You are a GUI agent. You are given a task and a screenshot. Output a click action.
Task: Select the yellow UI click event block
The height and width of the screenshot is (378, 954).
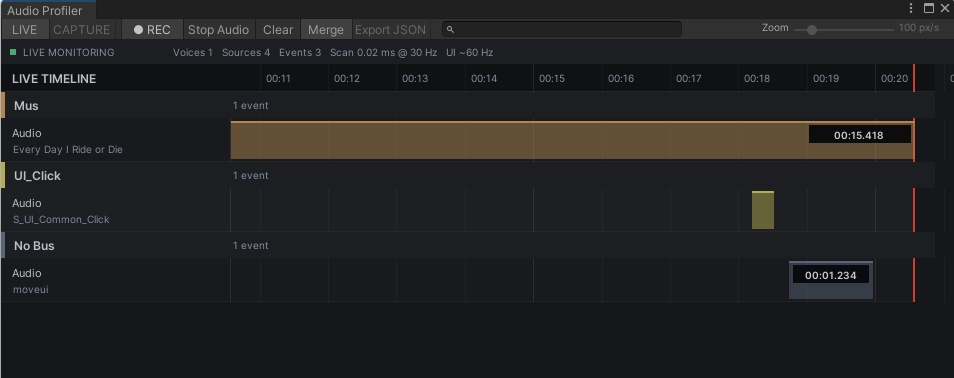763,210
